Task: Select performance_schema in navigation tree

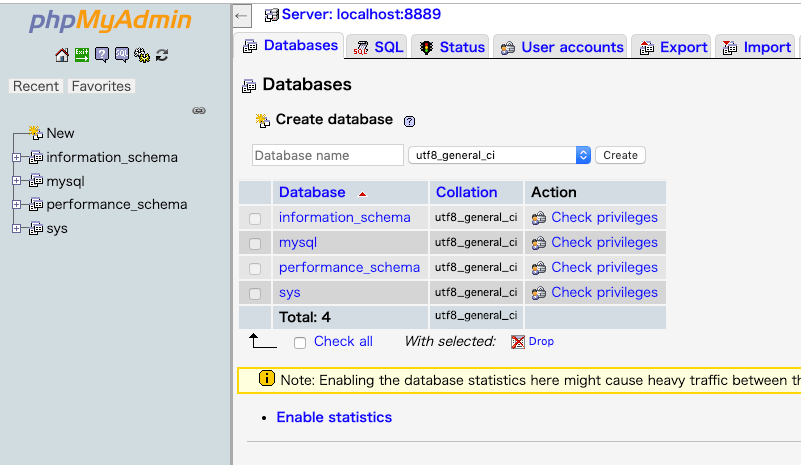Action: 116,204
